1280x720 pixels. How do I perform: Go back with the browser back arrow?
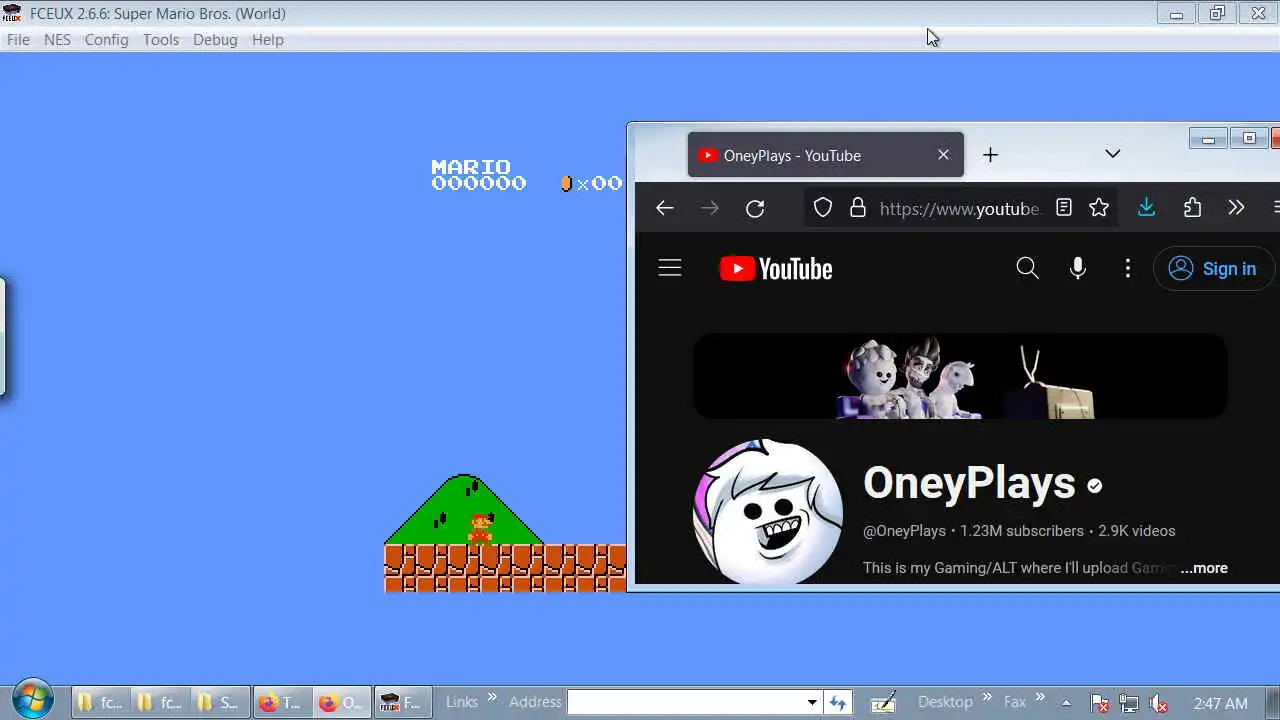[x=665, y=208]
